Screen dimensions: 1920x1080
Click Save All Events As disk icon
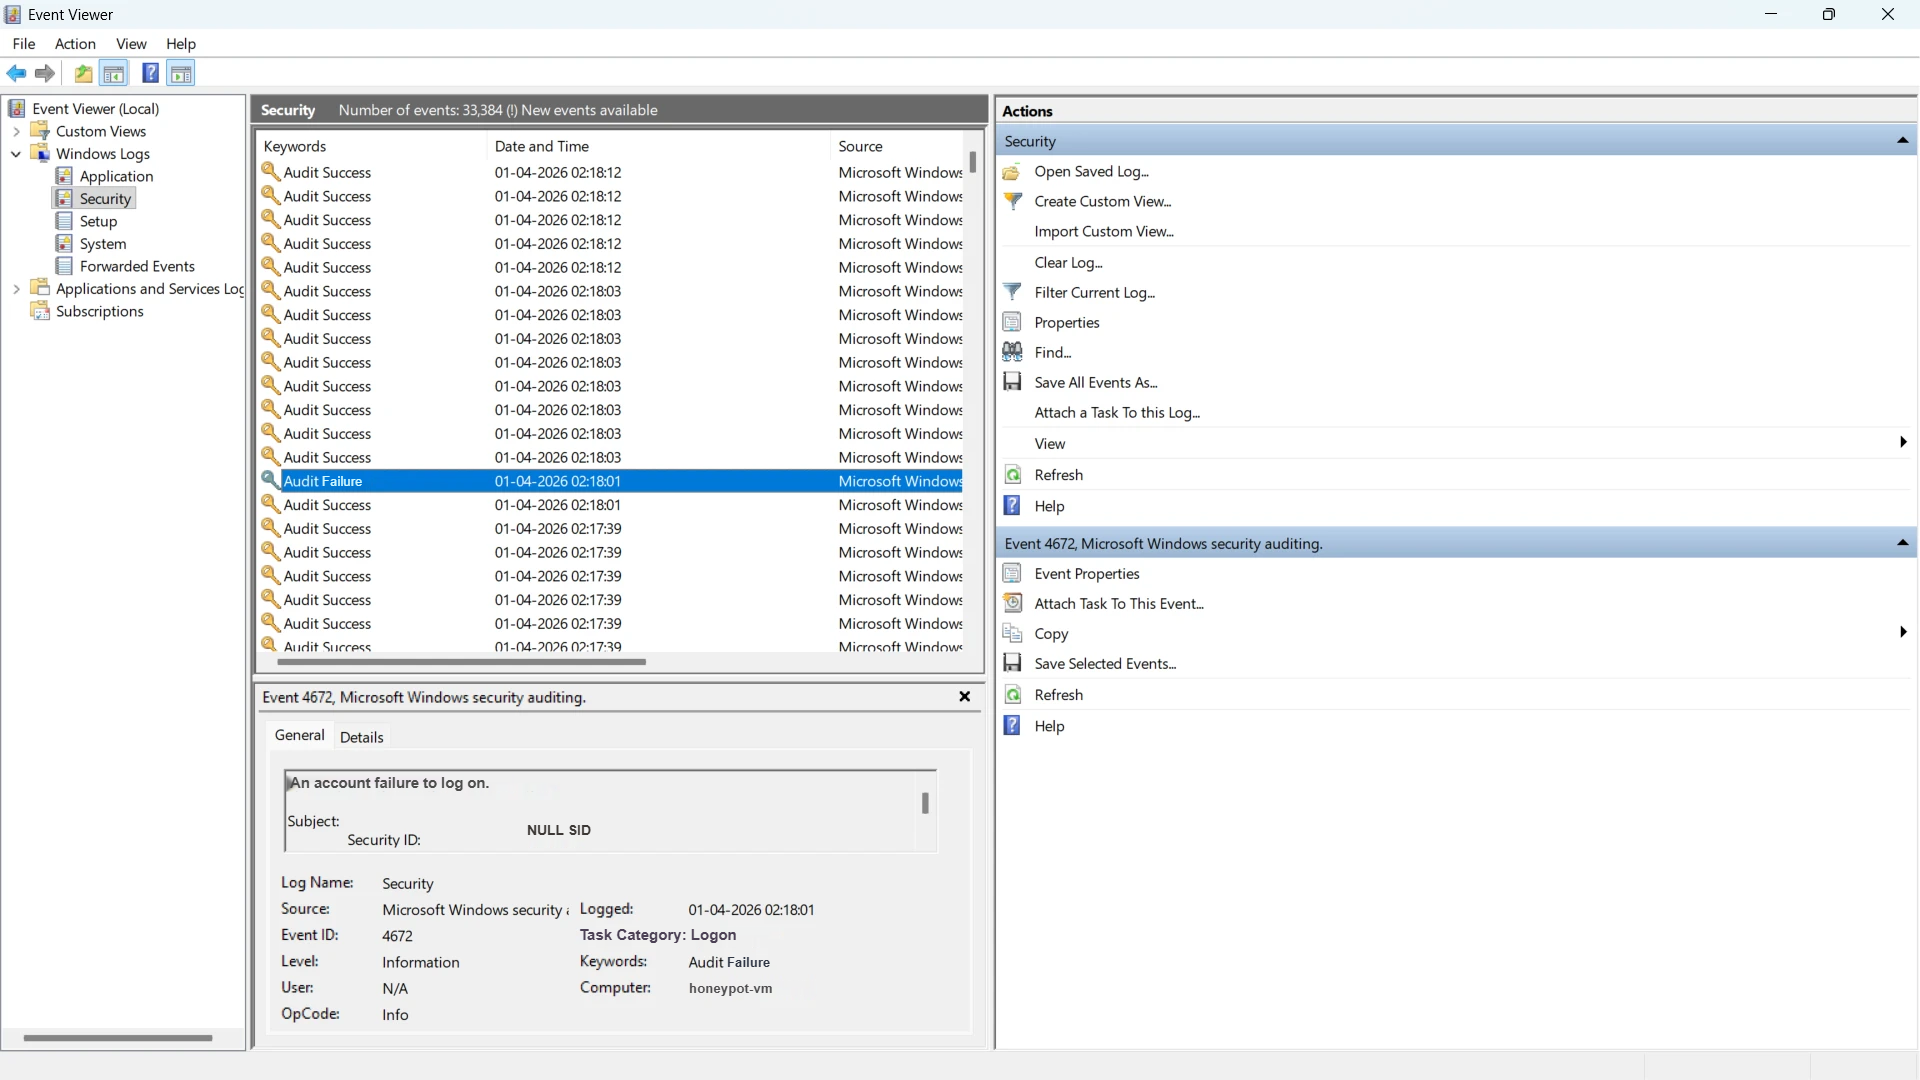pyautogui.click(x=1012, y=381)
